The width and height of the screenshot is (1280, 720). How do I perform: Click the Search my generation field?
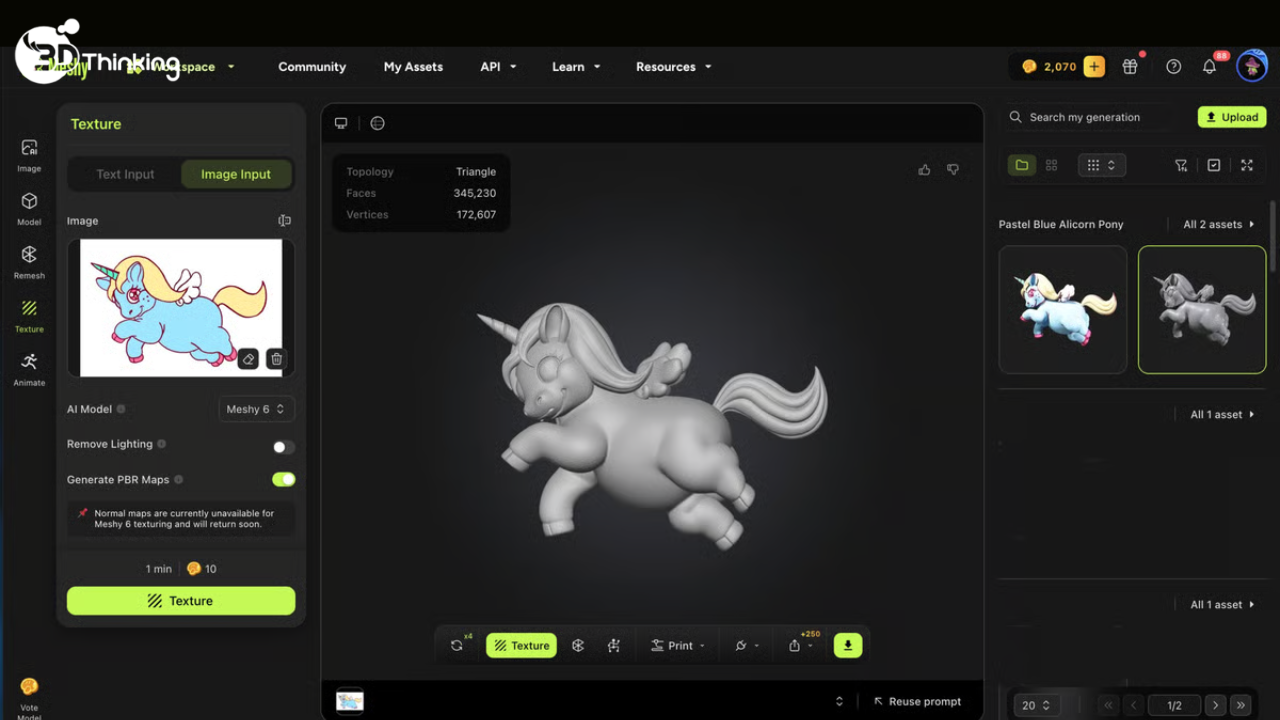(x=1095, y=117)
